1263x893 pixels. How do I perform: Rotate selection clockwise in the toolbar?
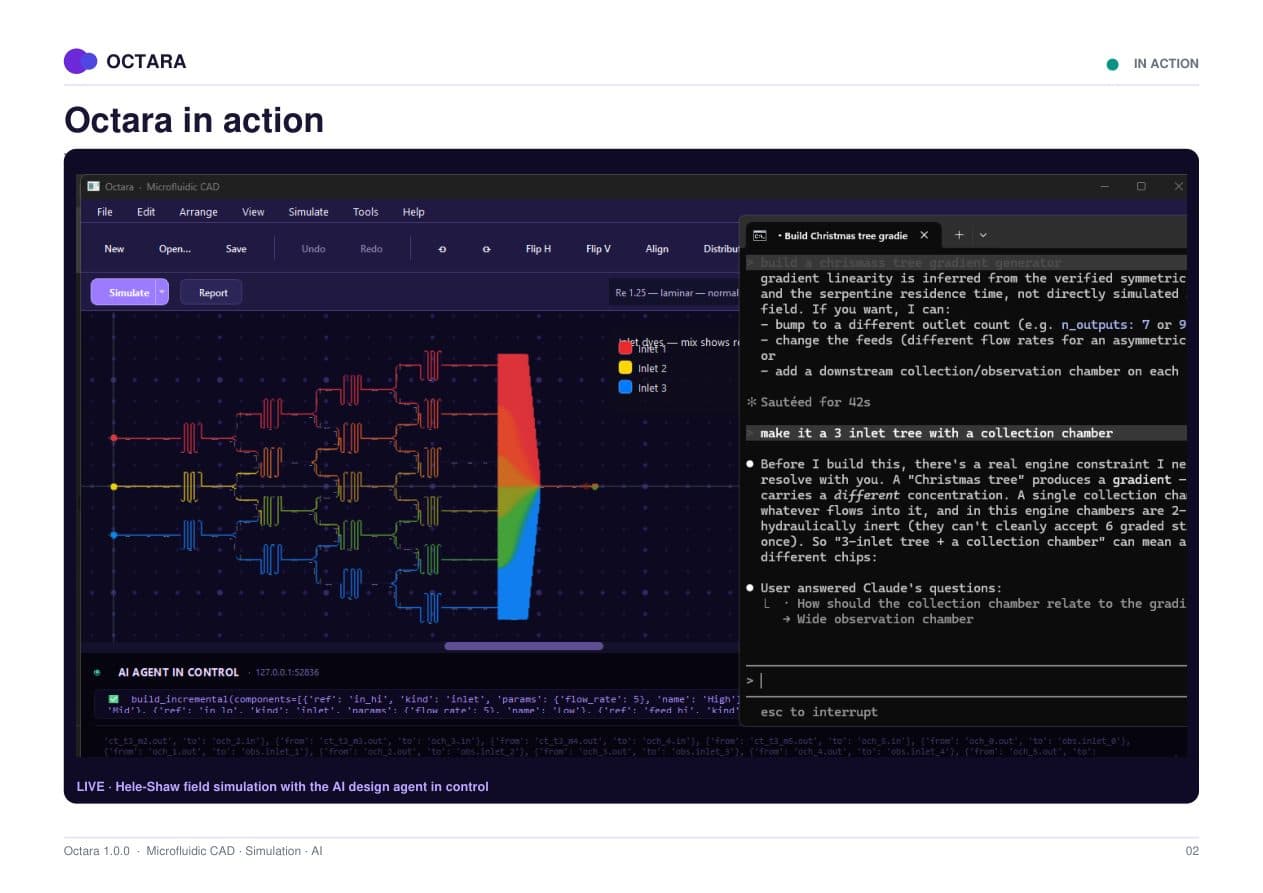pos(486,249)
